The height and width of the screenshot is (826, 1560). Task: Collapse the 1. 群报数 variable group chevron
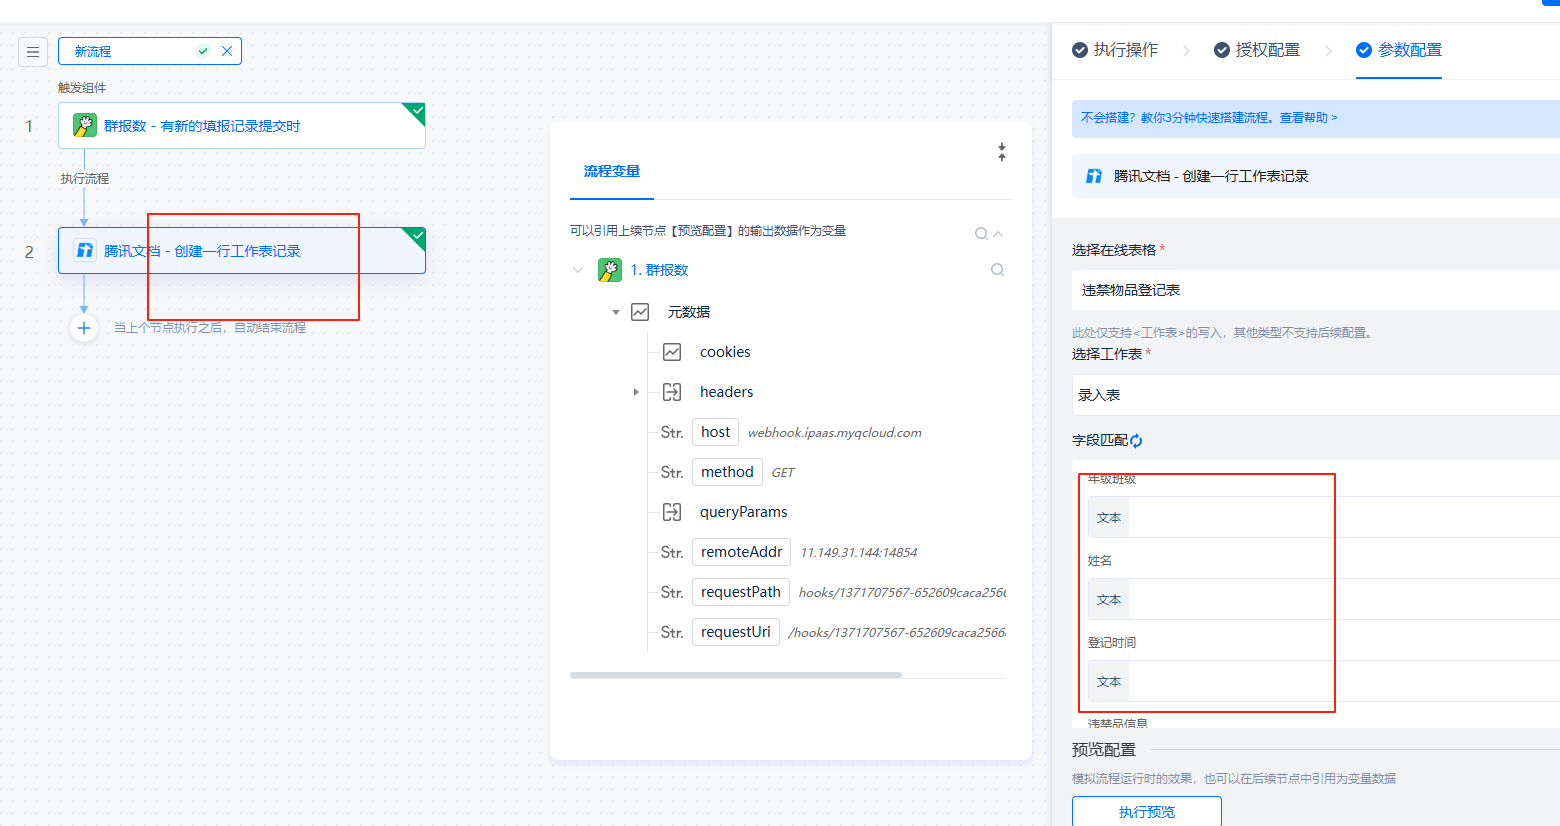(578, 270)
